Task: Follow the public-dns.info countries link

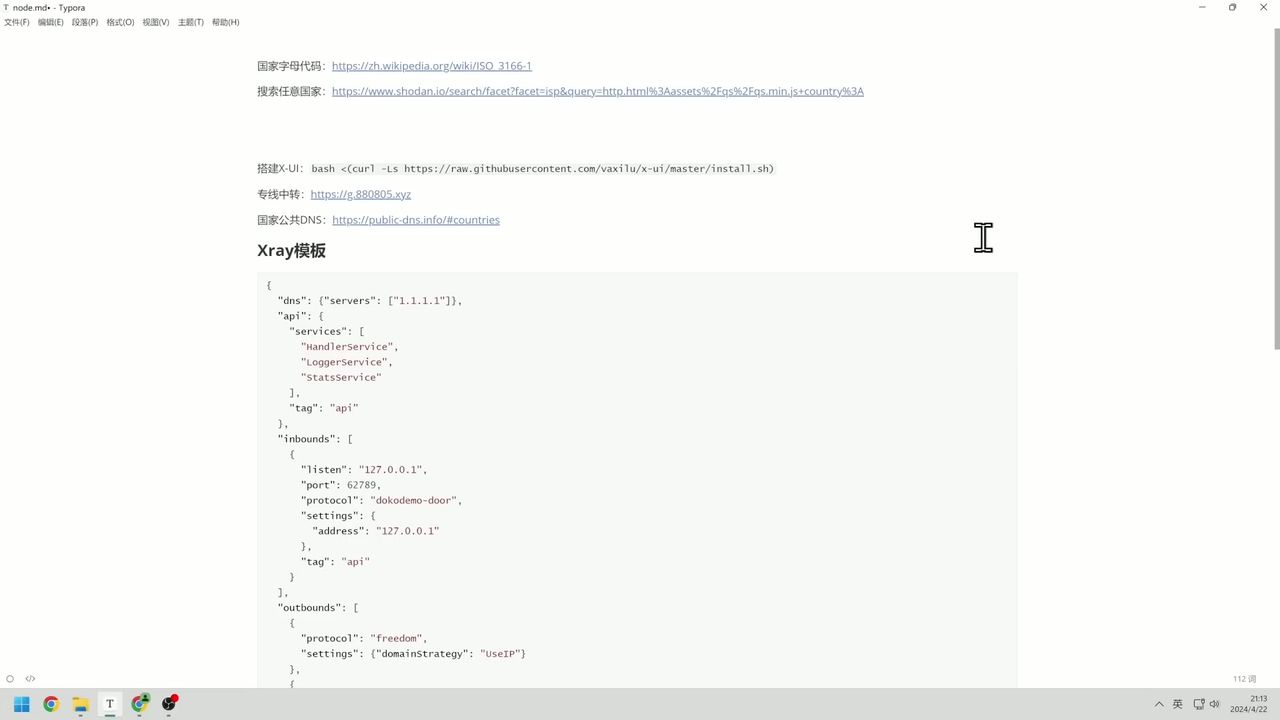Action: [x=415, y=220]
